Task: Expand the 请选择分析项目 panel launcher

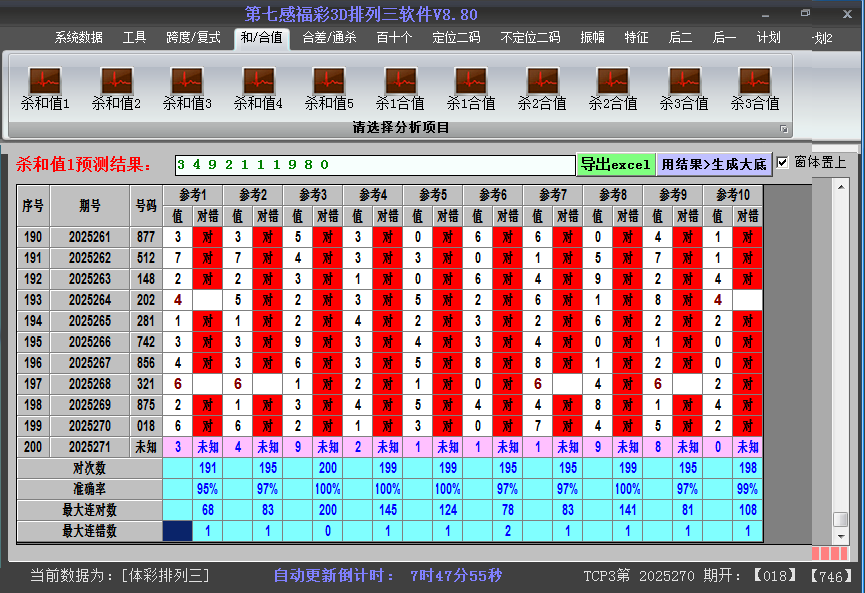Action: coord(784,129)
